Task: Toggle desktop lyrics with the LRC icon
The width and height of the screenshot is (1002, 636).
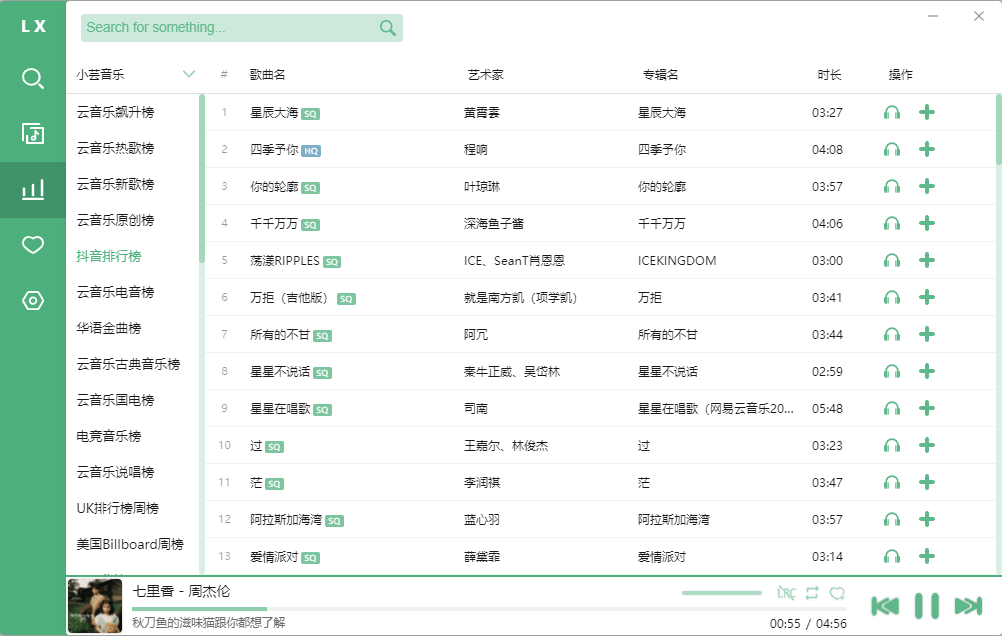Action: pos(789,593)
